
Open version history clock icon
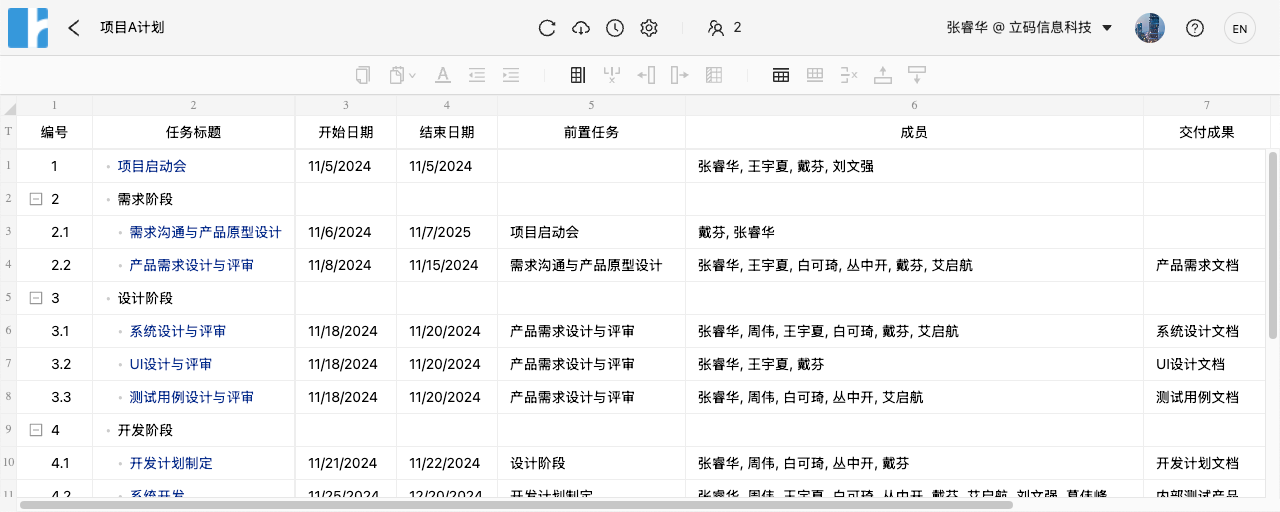click(x=615, y=28)
